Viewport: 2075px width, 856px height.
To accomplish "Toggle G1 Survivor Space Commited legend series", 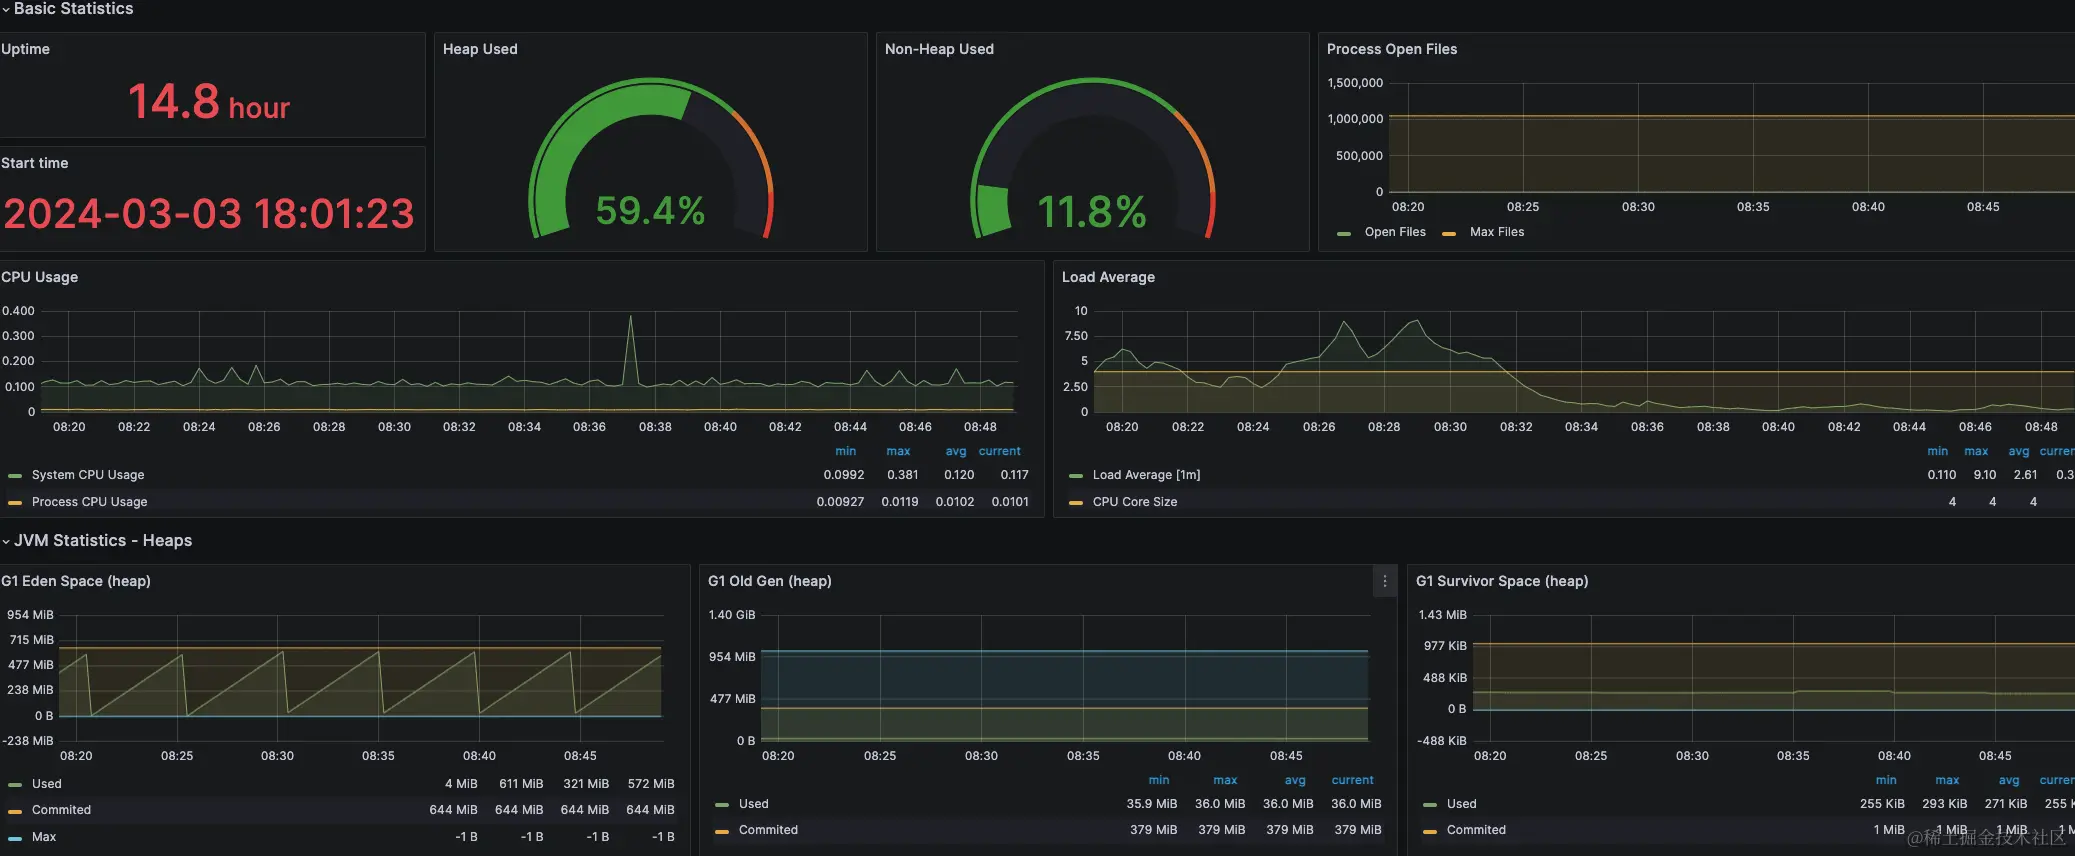I will click(1476, 830).
